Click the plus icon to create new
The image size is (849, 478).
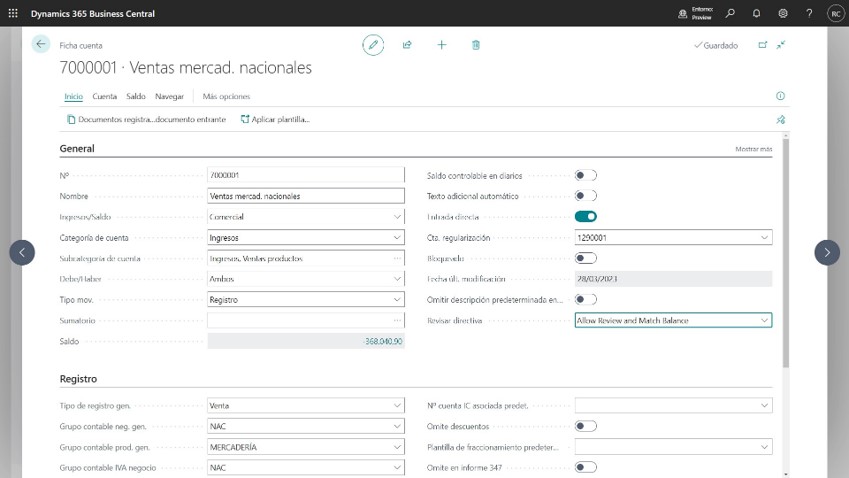(441, 45)
